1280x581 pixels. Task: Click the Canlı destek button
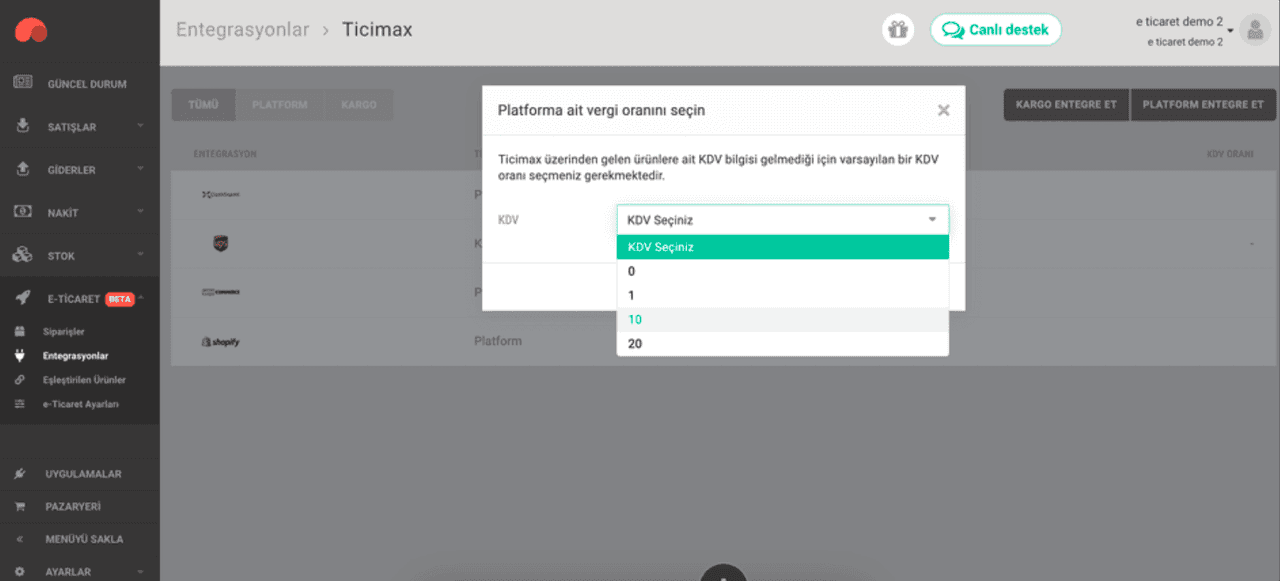point(996,30)
